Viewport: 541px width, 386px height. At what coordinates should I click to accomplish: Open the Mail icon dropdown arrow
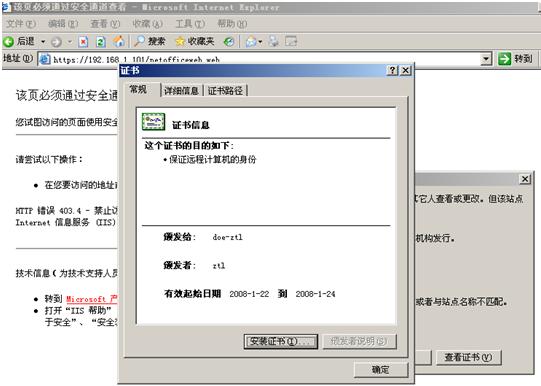260,42
